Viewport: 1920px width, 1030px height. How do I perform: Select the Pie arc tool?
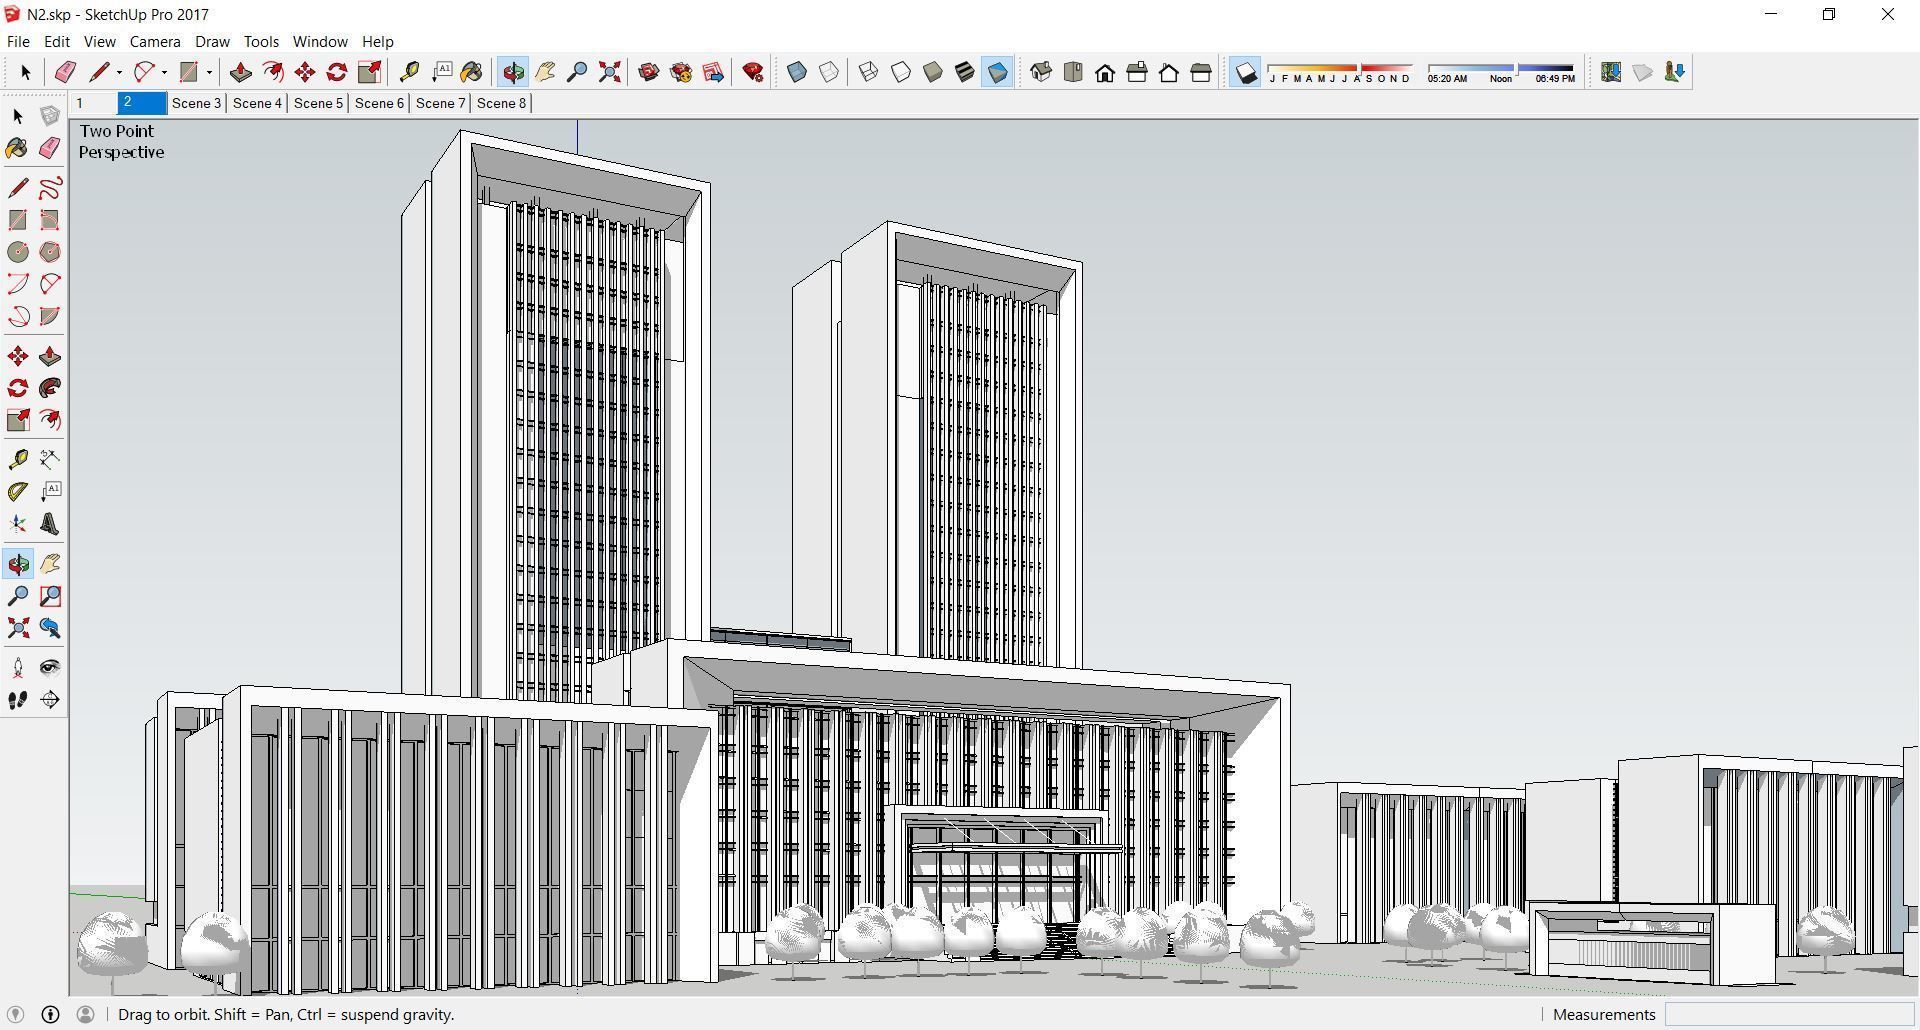pyautogui.click(x=50, y=316)
